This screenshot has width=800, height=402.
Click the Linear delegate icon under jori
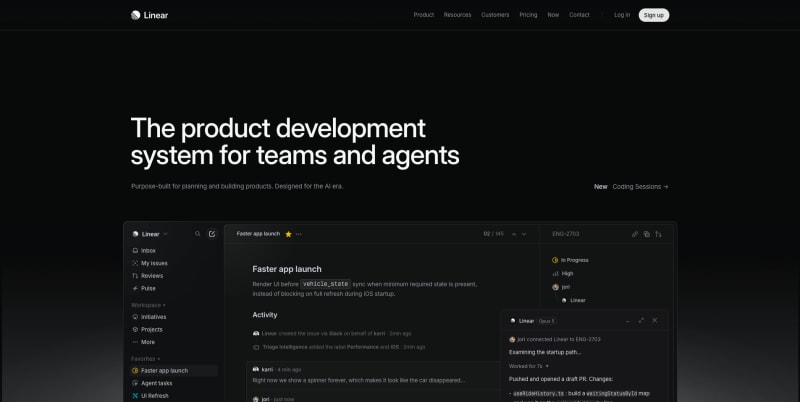tap(564, 300)
